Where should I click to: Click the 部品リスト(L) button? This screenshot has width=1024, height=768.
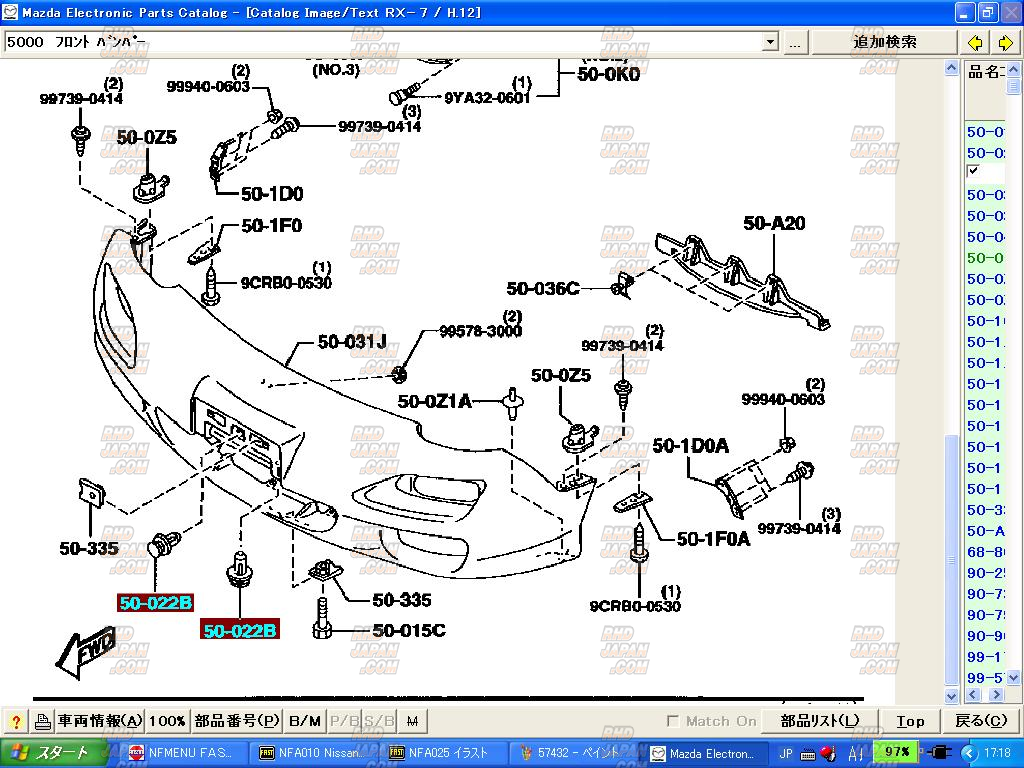pyautogui.click(x=819, y=721)
